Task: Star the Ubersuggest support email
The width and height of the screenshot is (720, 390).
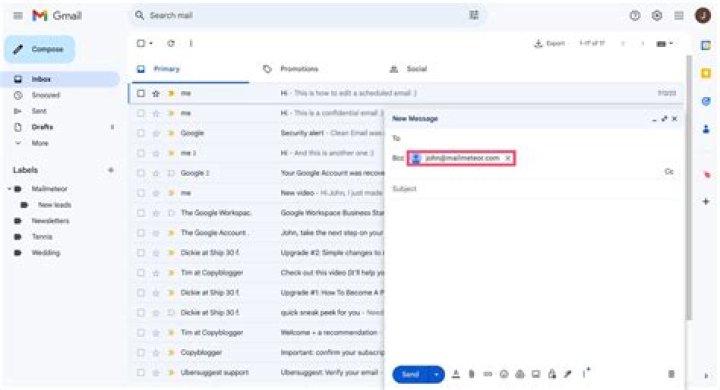Action: (156, 373)
